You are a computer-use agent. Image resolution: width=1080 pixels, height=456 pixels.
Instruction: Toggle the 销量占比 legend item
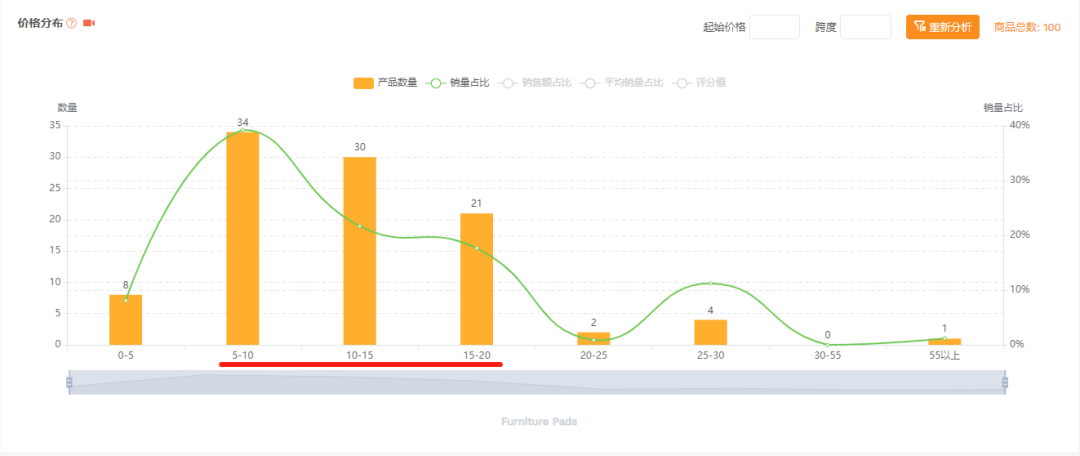click(457, 83)
